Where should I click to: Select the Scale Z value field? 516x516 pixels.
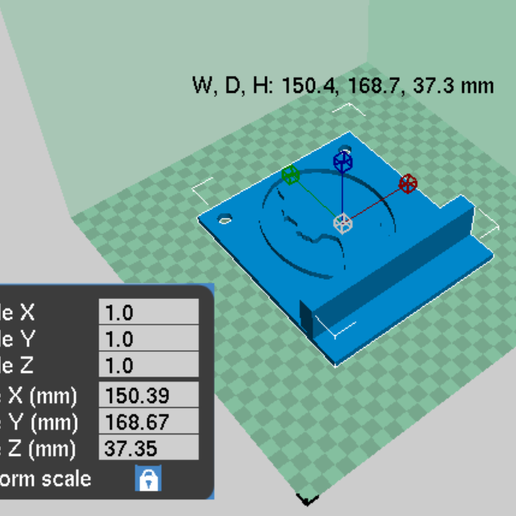149,365
